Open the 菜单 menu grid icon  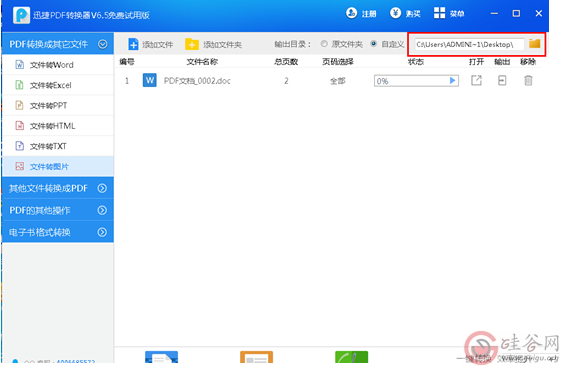tap(439, 13)
